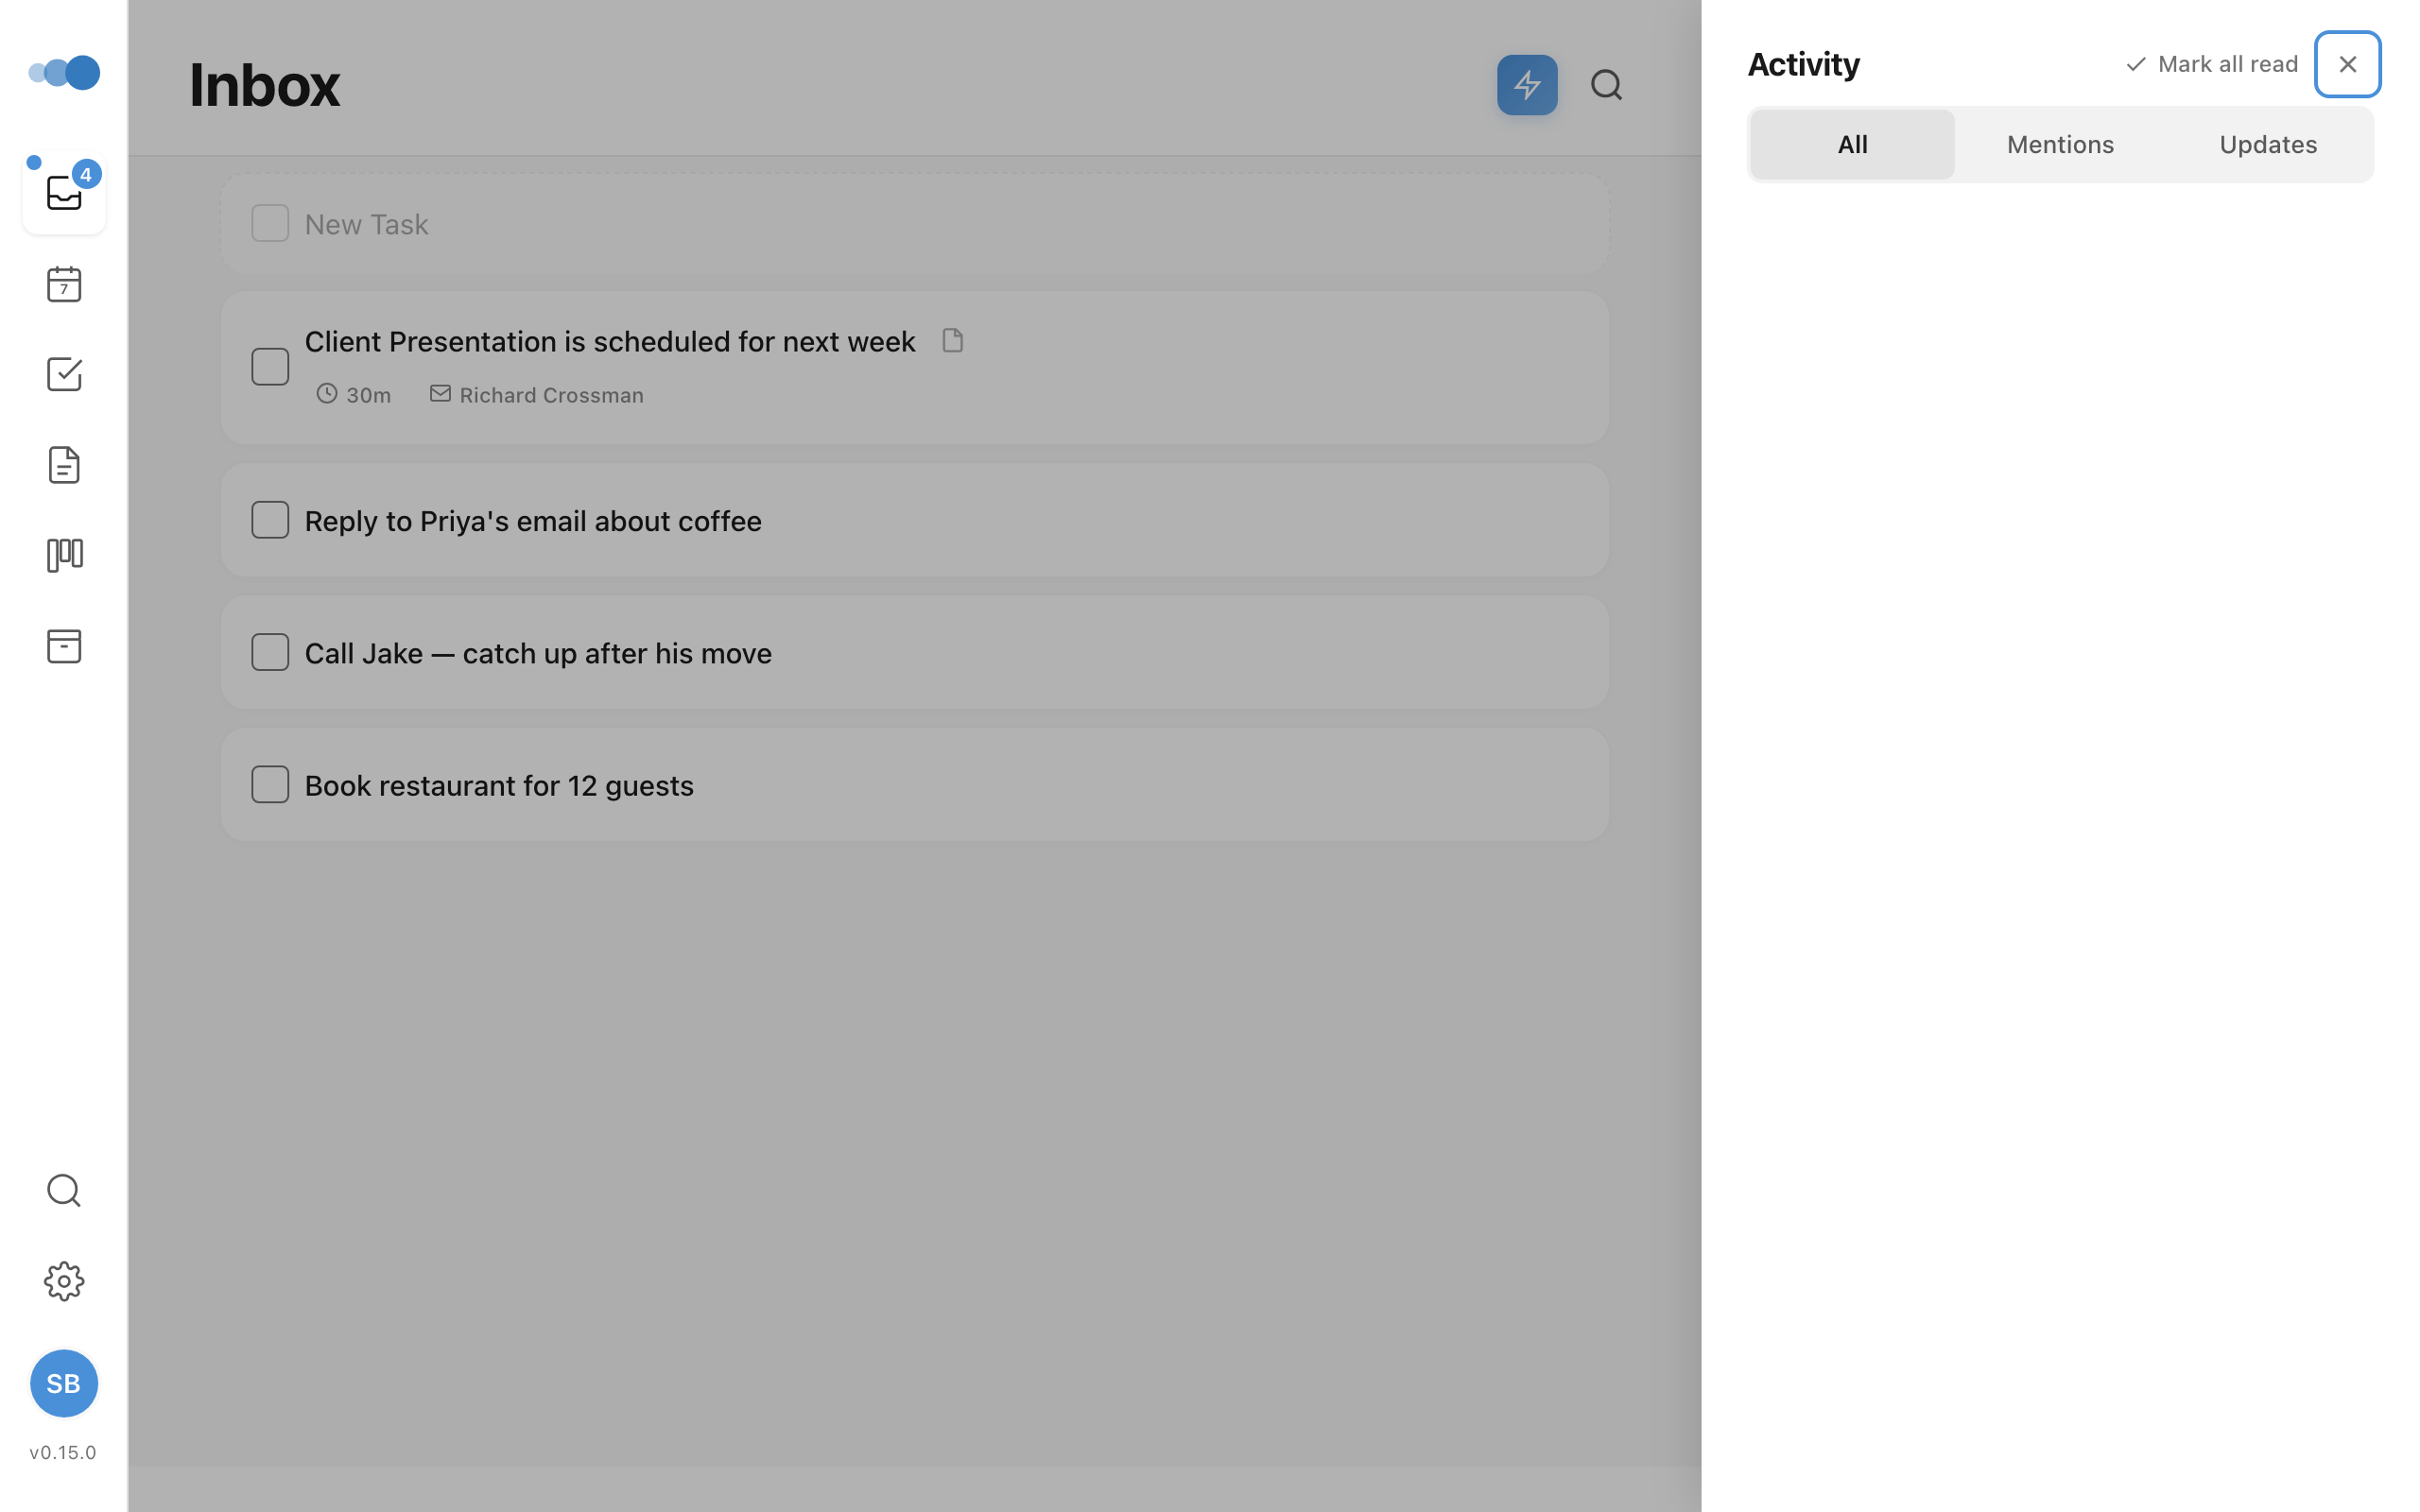Screen dimensions: 2420x1512
Task: Open the Archive sidebar icon
Action: pos(63,645)
